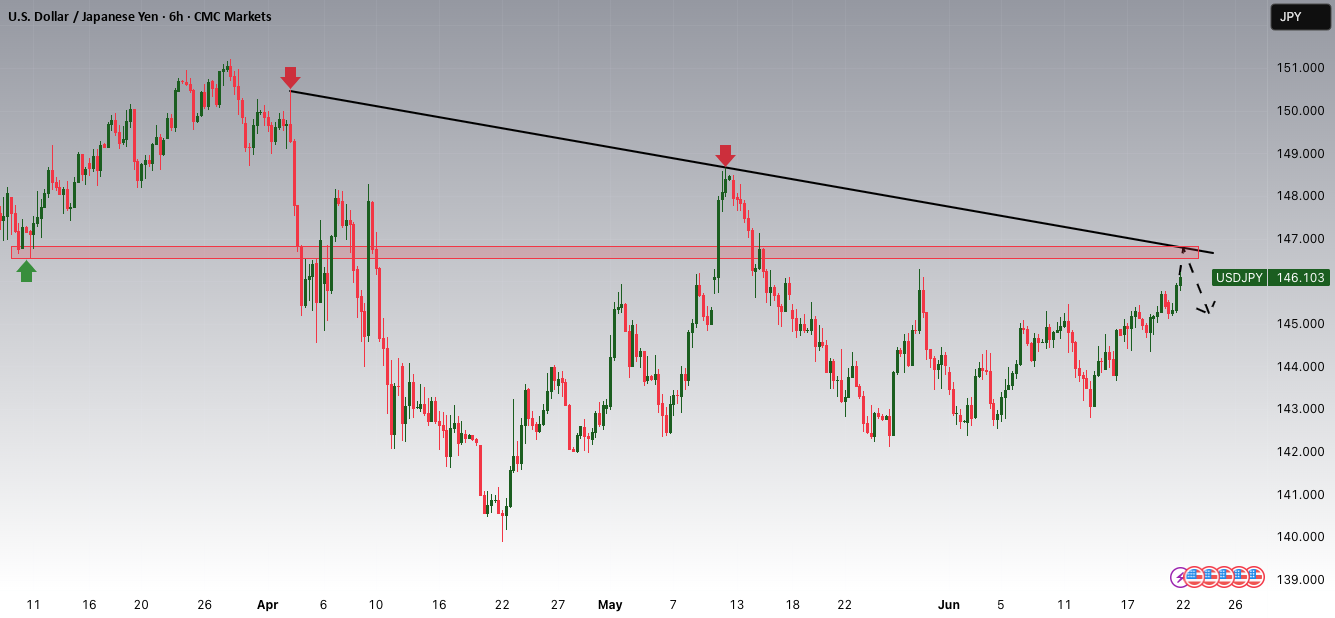Select the red horizontal resistance zone rectangle
The image size is (1335, 618).
click(604, 252)
